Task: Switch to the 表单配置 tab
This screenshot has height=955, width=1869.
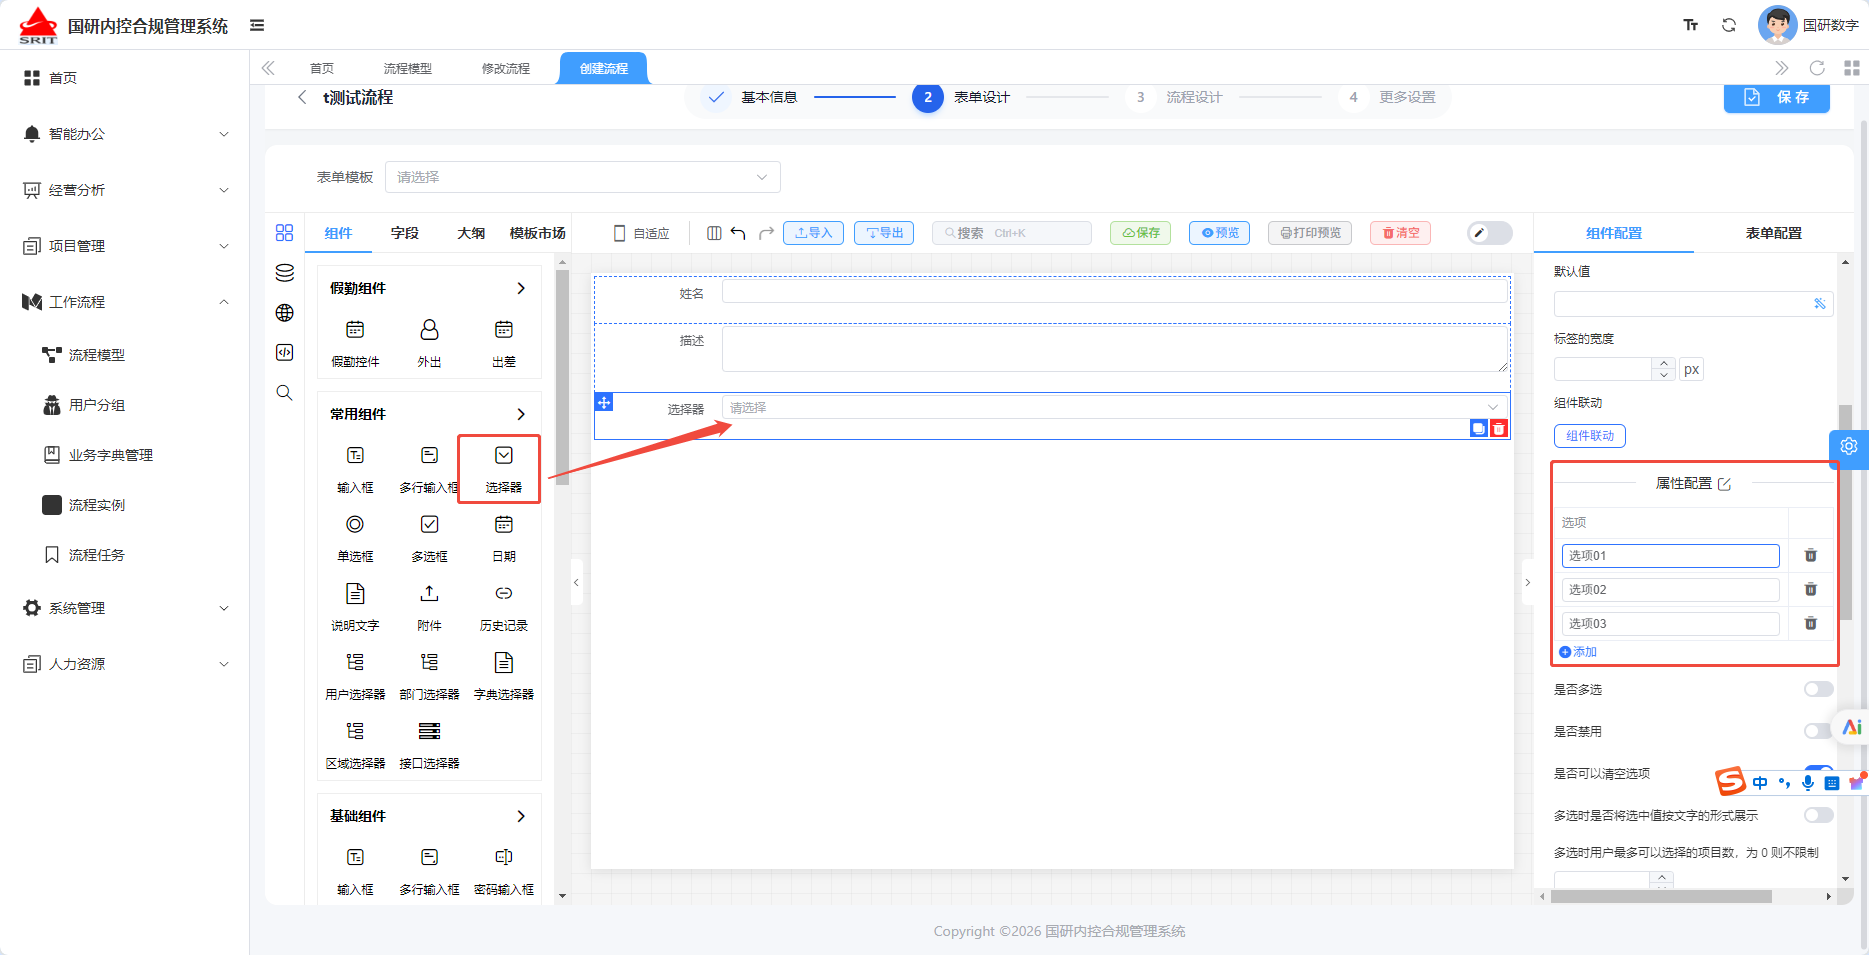Action: tap(1773, 233)
